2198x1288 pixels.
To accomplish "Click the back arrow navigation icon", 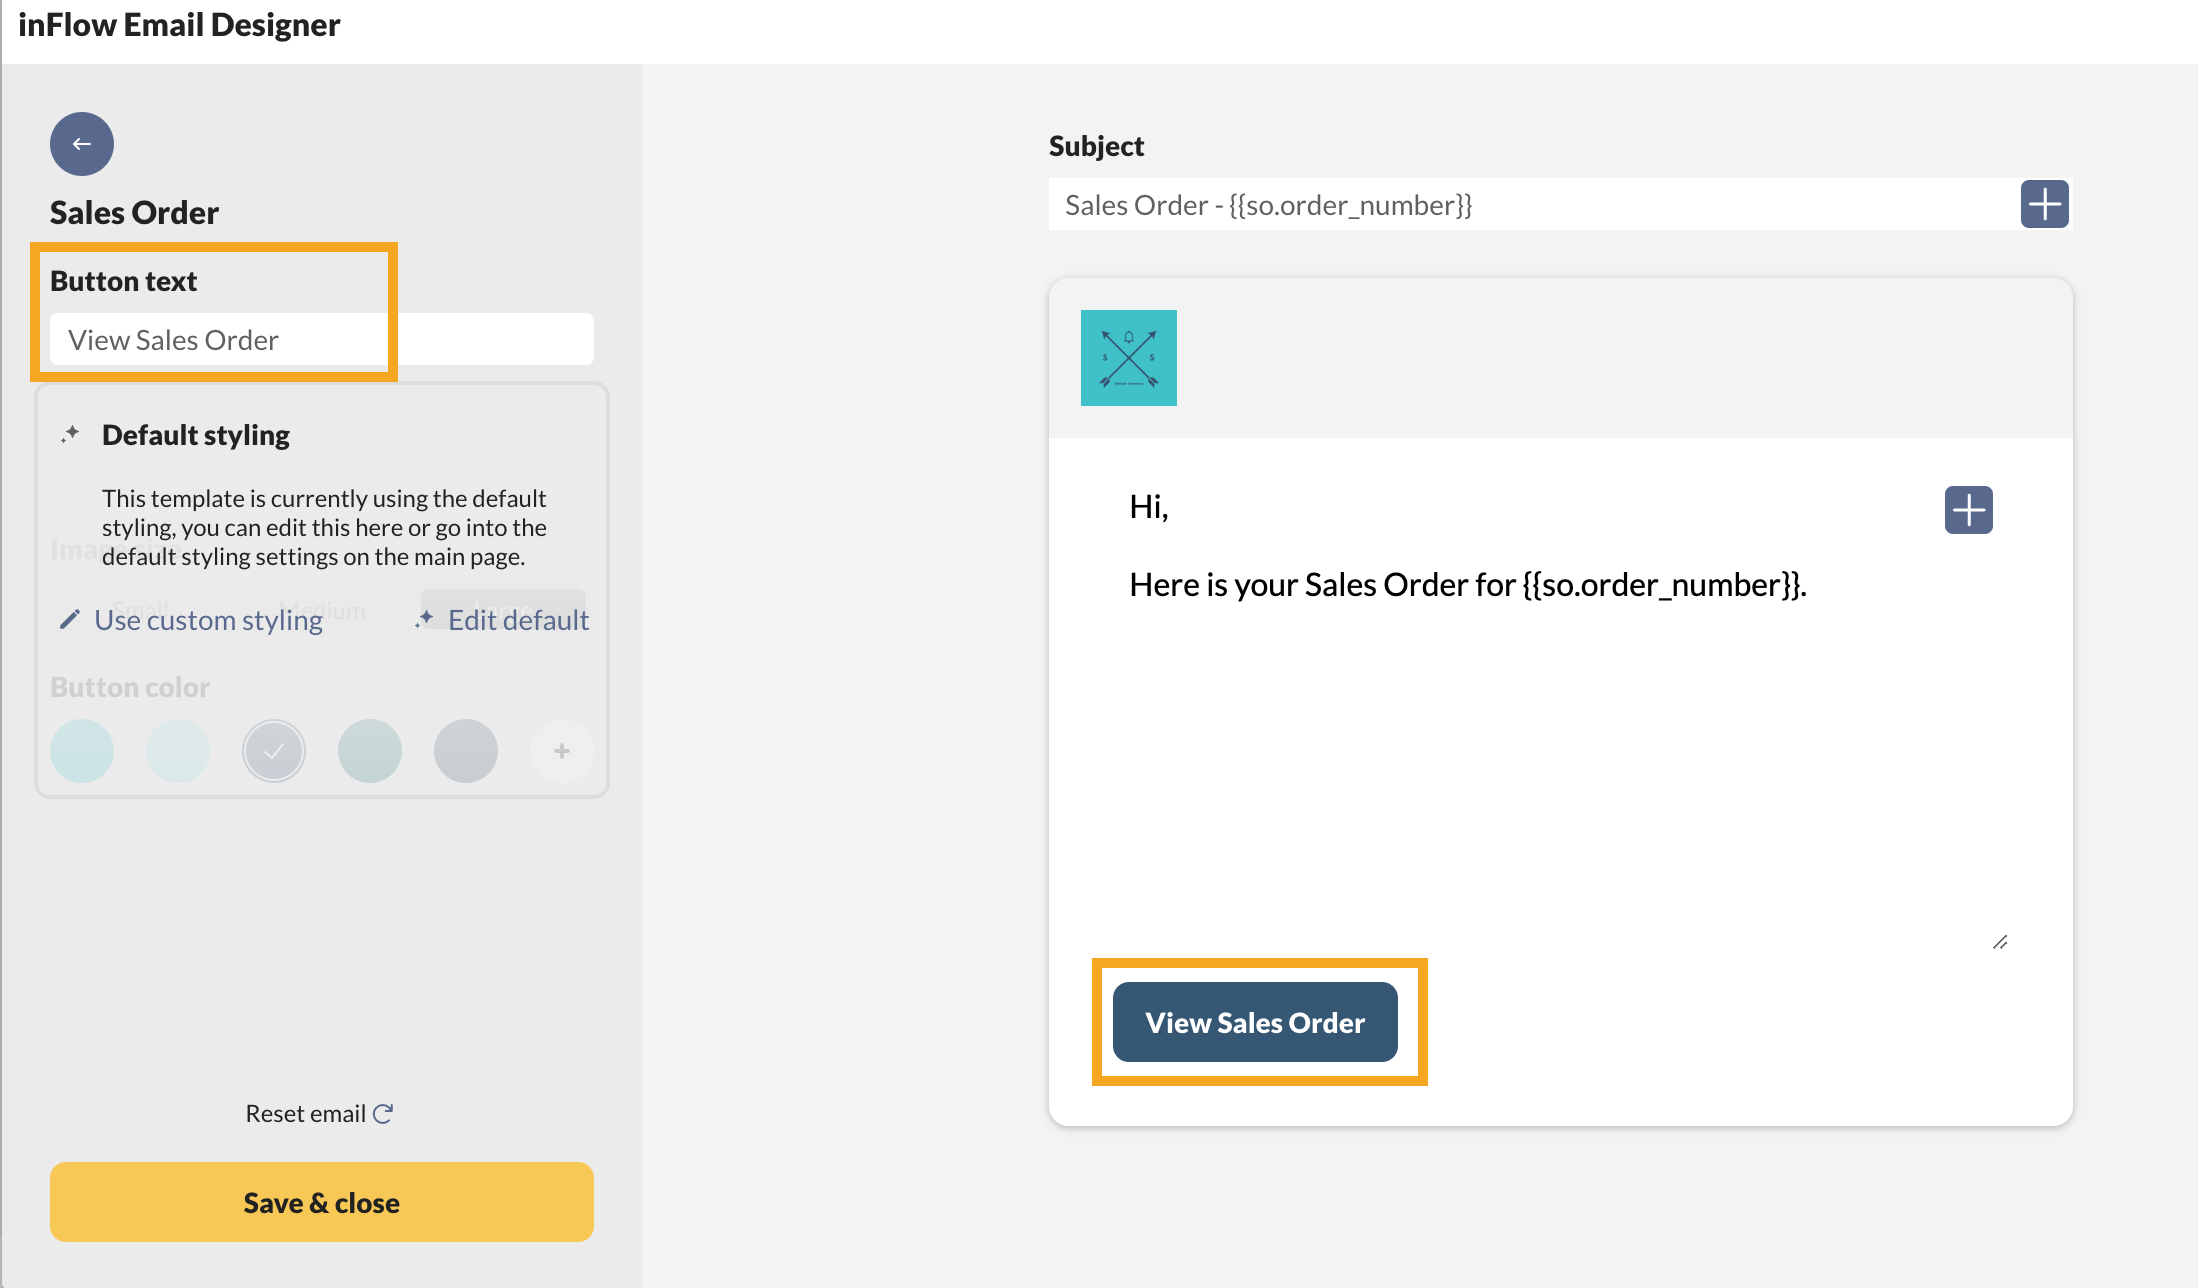I will coord(81,144).
